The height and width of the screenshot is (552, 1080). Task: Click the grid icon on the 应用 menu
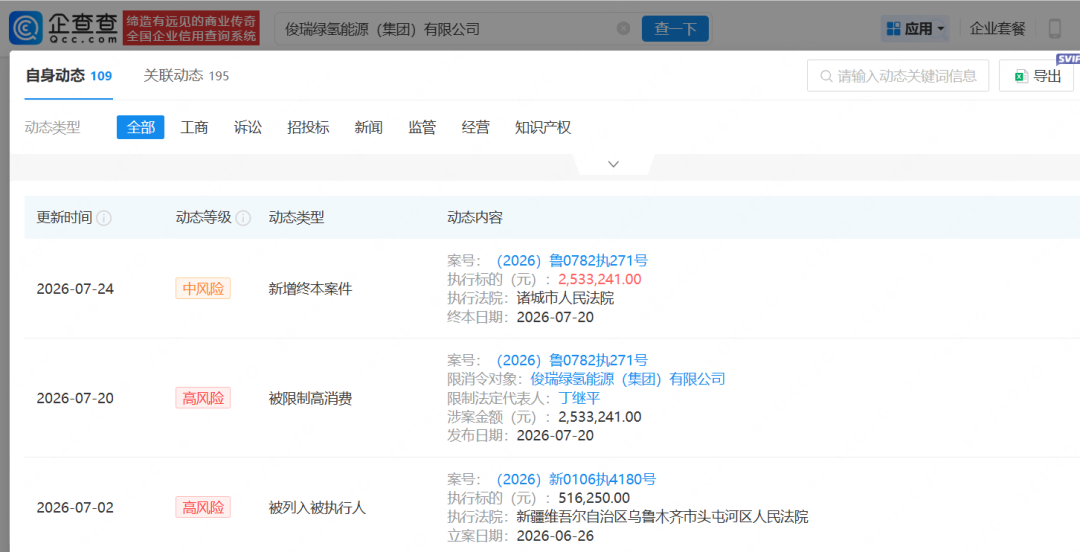tap(893, 29)
